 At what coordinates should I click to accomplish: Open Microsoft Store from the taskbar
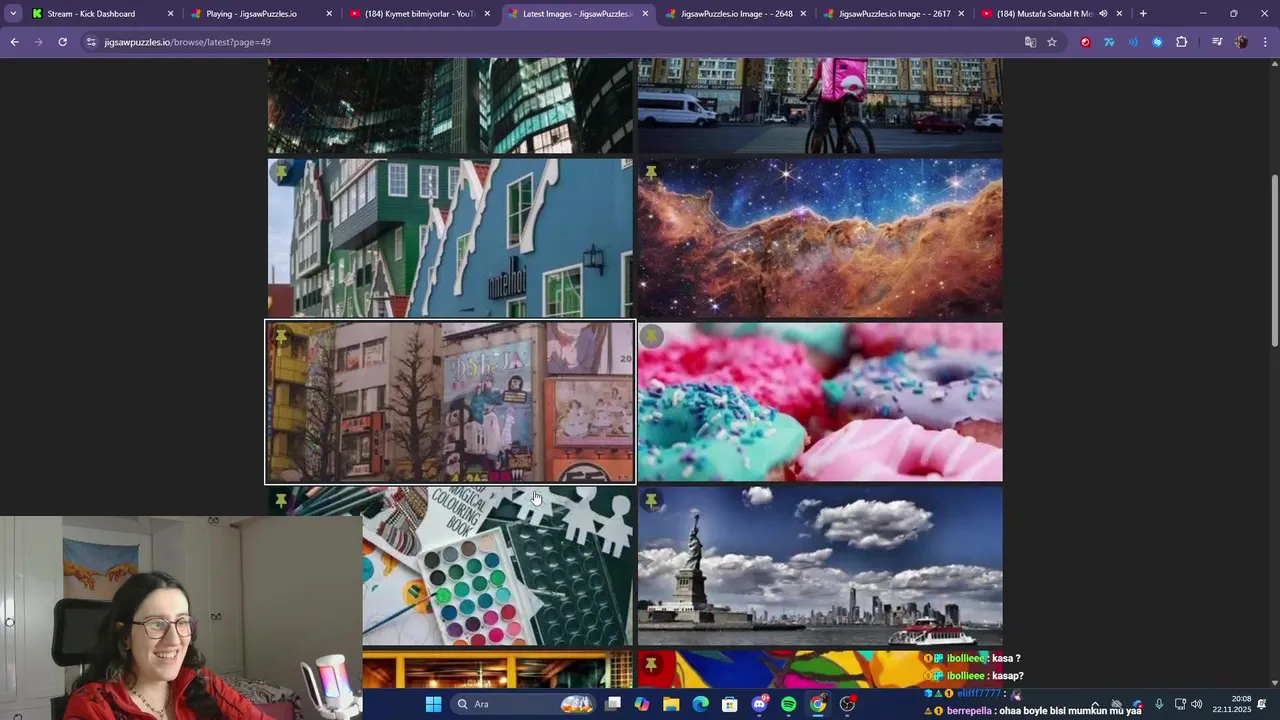click(730, 704)
